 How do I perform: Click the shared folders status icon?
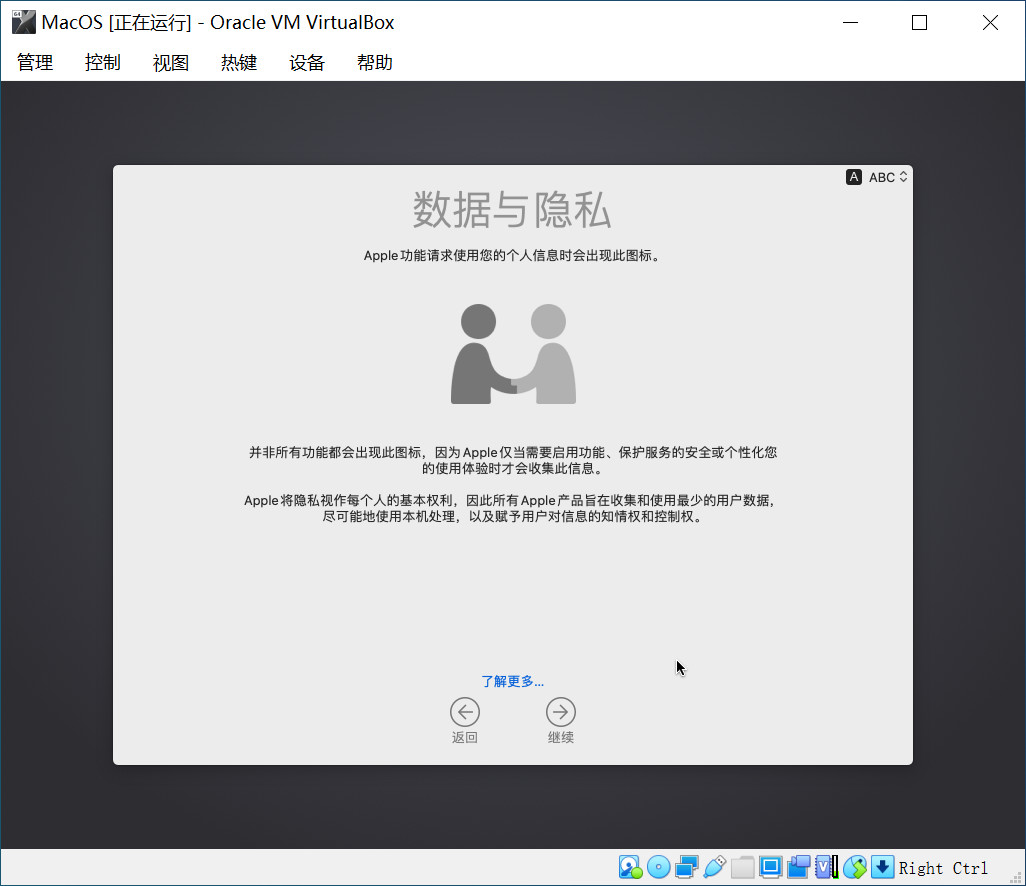point(743,868)
